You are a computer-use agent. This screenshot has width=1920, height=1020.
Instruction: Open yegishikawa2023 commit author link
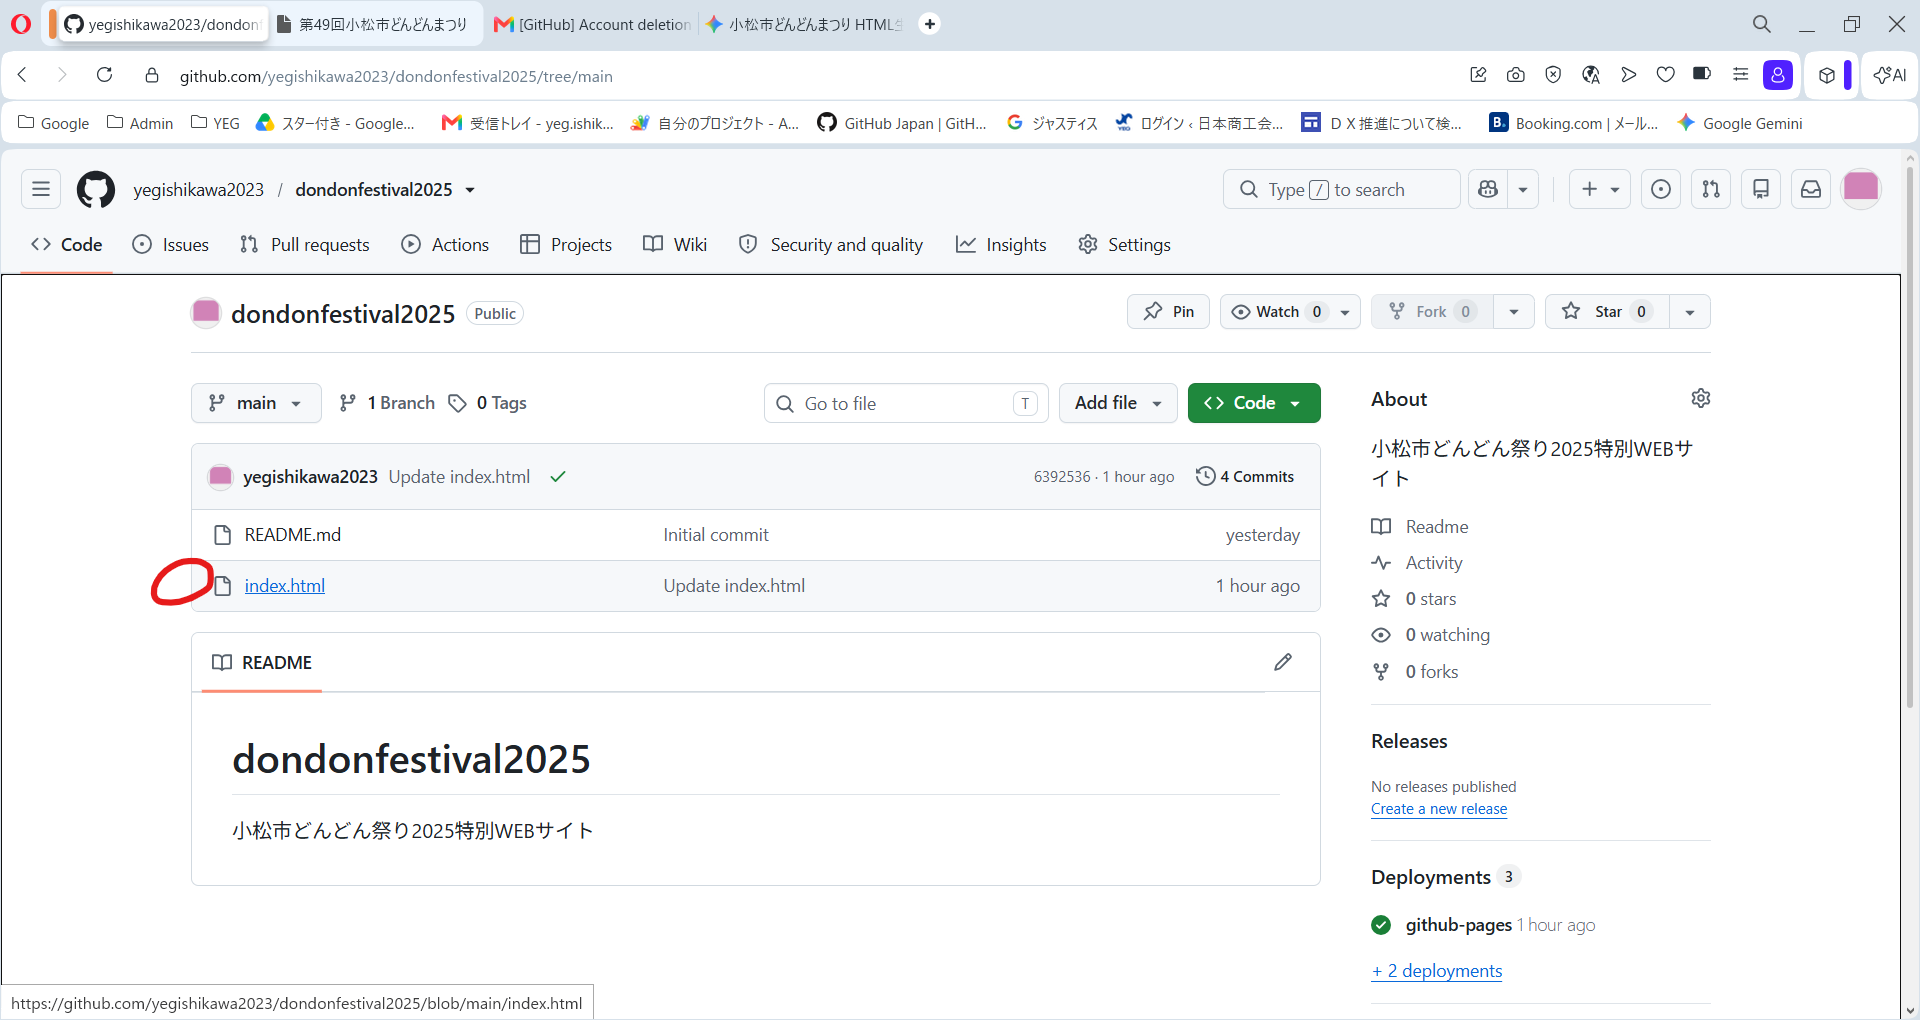[x=310, y=477]
